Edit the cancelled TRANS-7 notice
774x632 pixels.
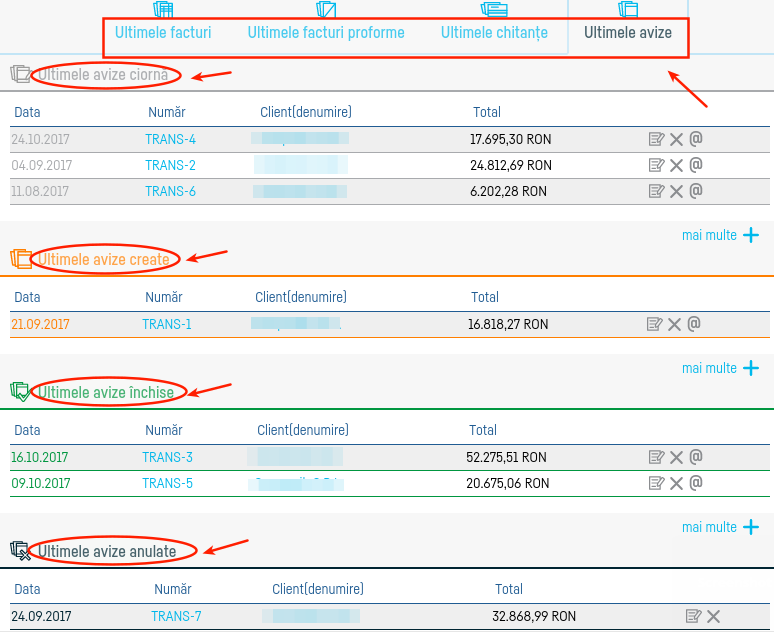tap(694, 617)
